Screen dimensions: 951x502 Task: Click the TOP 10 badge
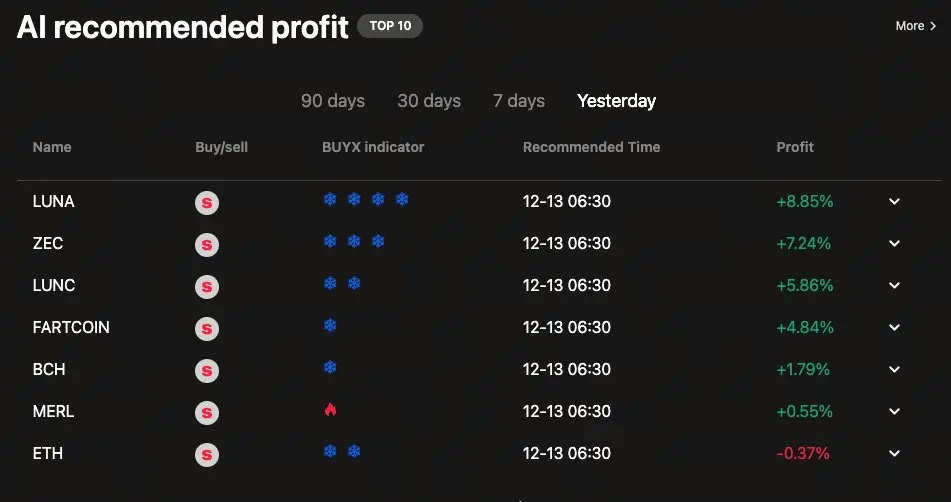coord(390,26)
